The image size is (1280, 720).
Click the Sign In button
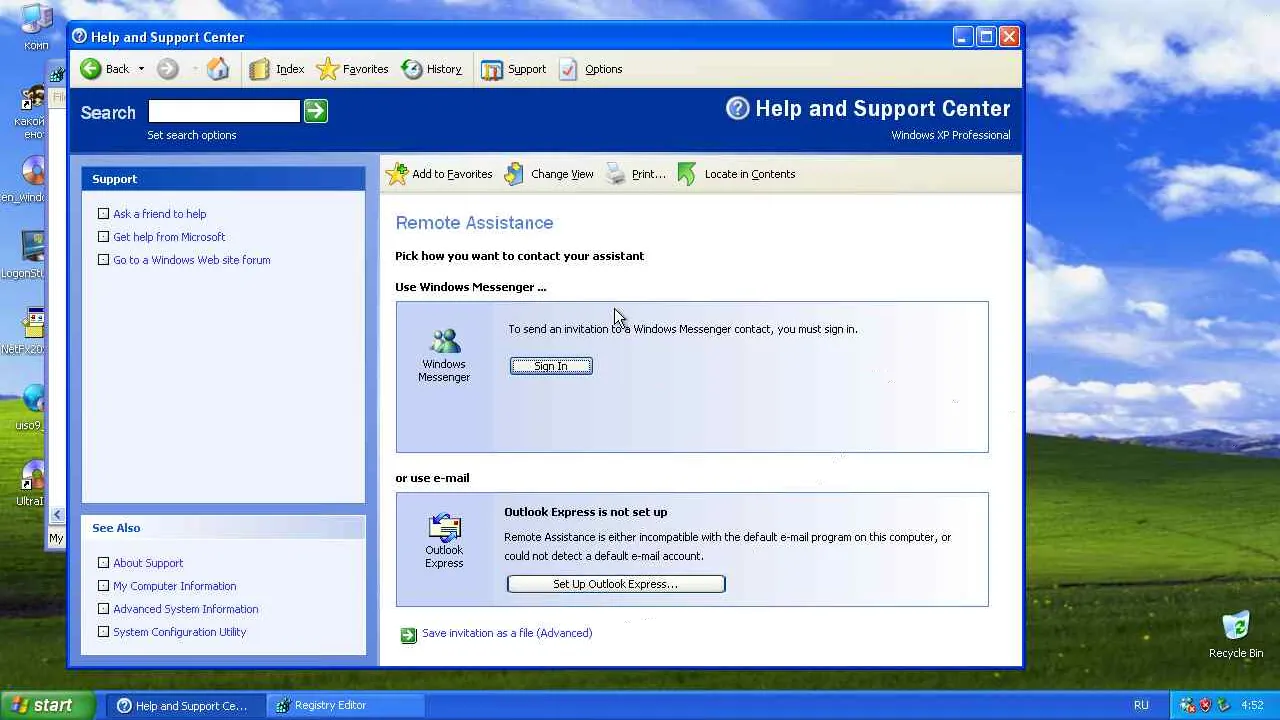551,366
